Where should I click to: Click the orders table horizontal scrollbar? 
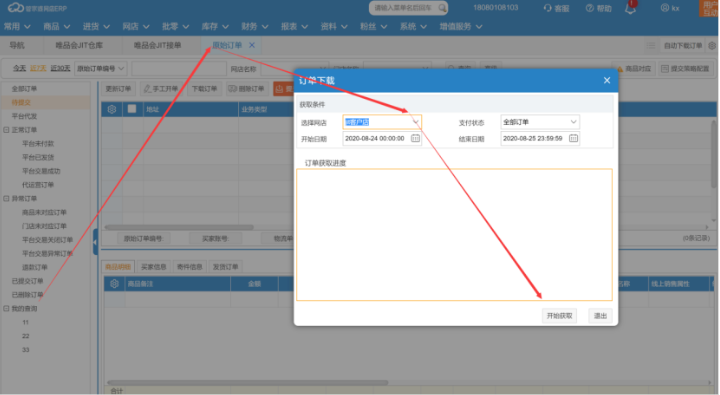[x=179, y=227]
